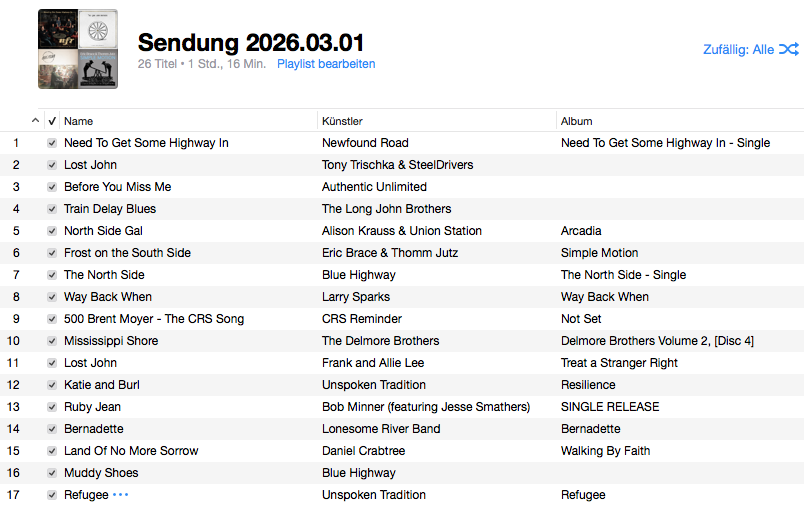Click the playlist title 'Sendung 2026.03.01'
Image resolution: width=804 pixels, height=506 pixels.
[x=251, y=42]
